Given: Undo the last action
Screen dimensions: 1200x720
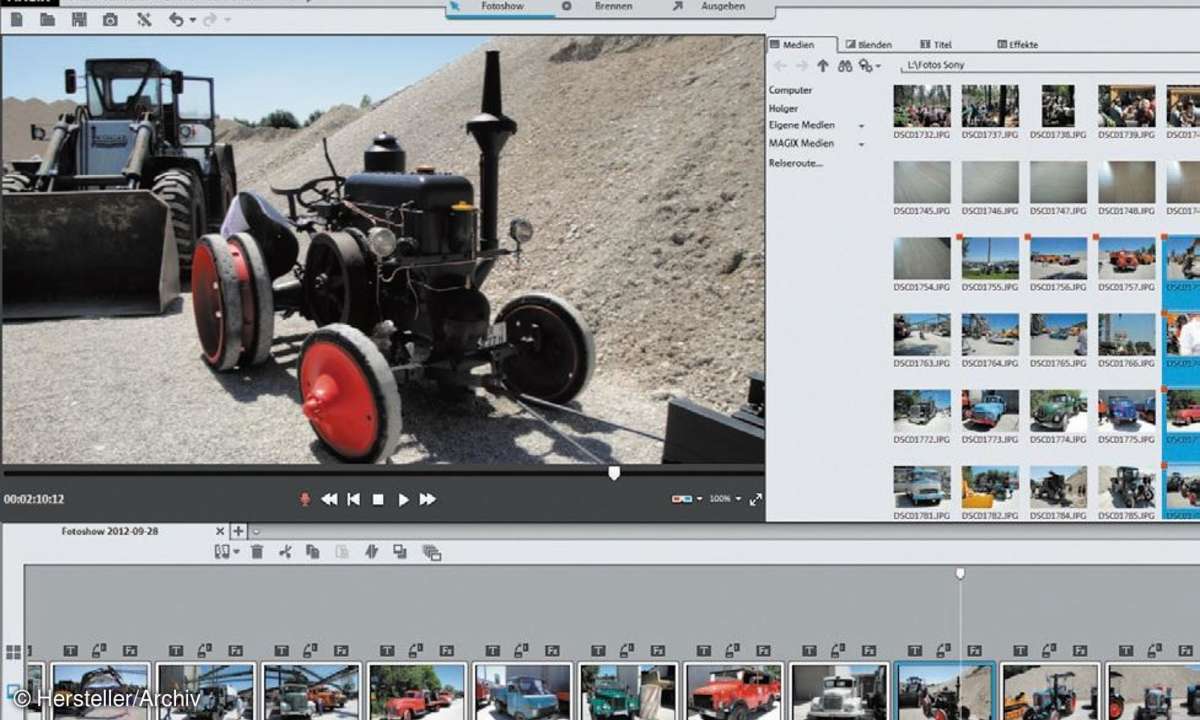Looking at the screenshot, I should coord(176,19).
